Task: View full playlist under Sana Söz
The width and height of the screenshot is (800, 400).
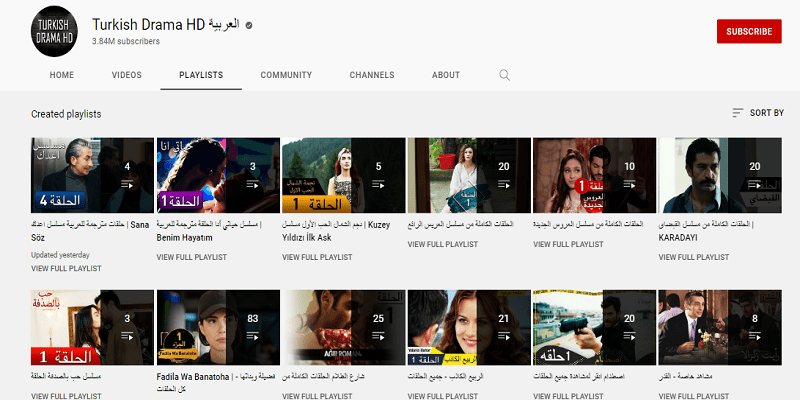Action: 66,268
